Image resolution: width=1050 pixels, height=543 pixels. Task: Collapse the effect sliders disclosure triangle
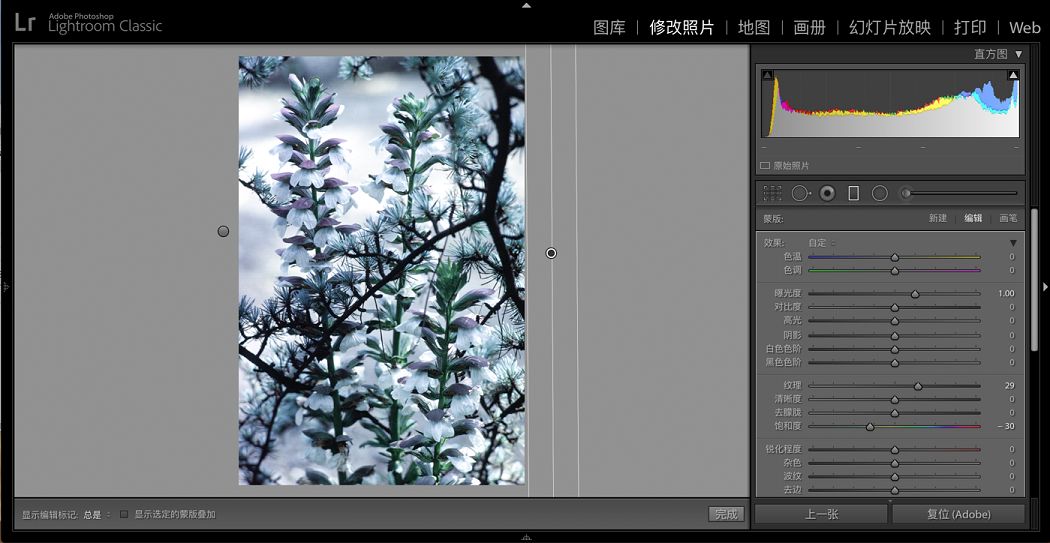point(1013,243)
